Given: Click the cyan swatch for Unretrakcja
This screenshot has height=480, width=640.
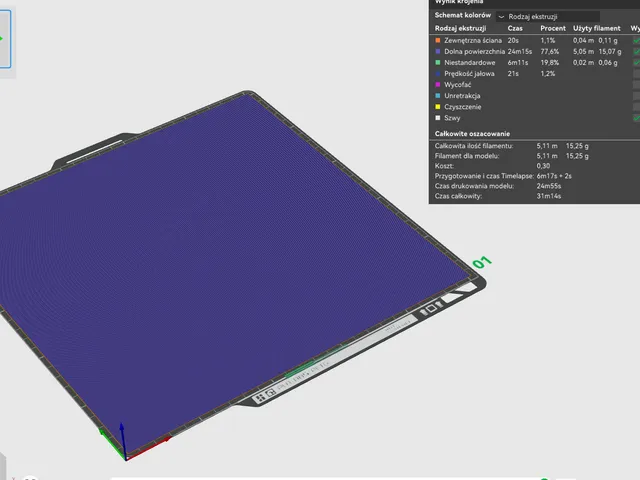Looking at the screenshot, I should click(438, 96).
